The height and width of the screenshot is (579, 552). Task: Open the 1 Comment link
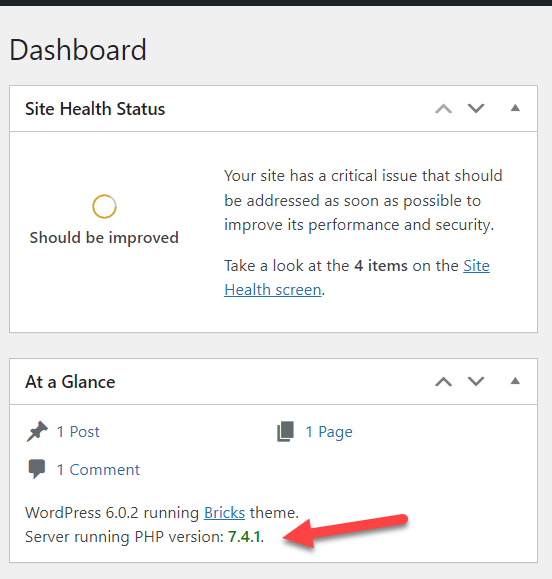tap(98, 470)
